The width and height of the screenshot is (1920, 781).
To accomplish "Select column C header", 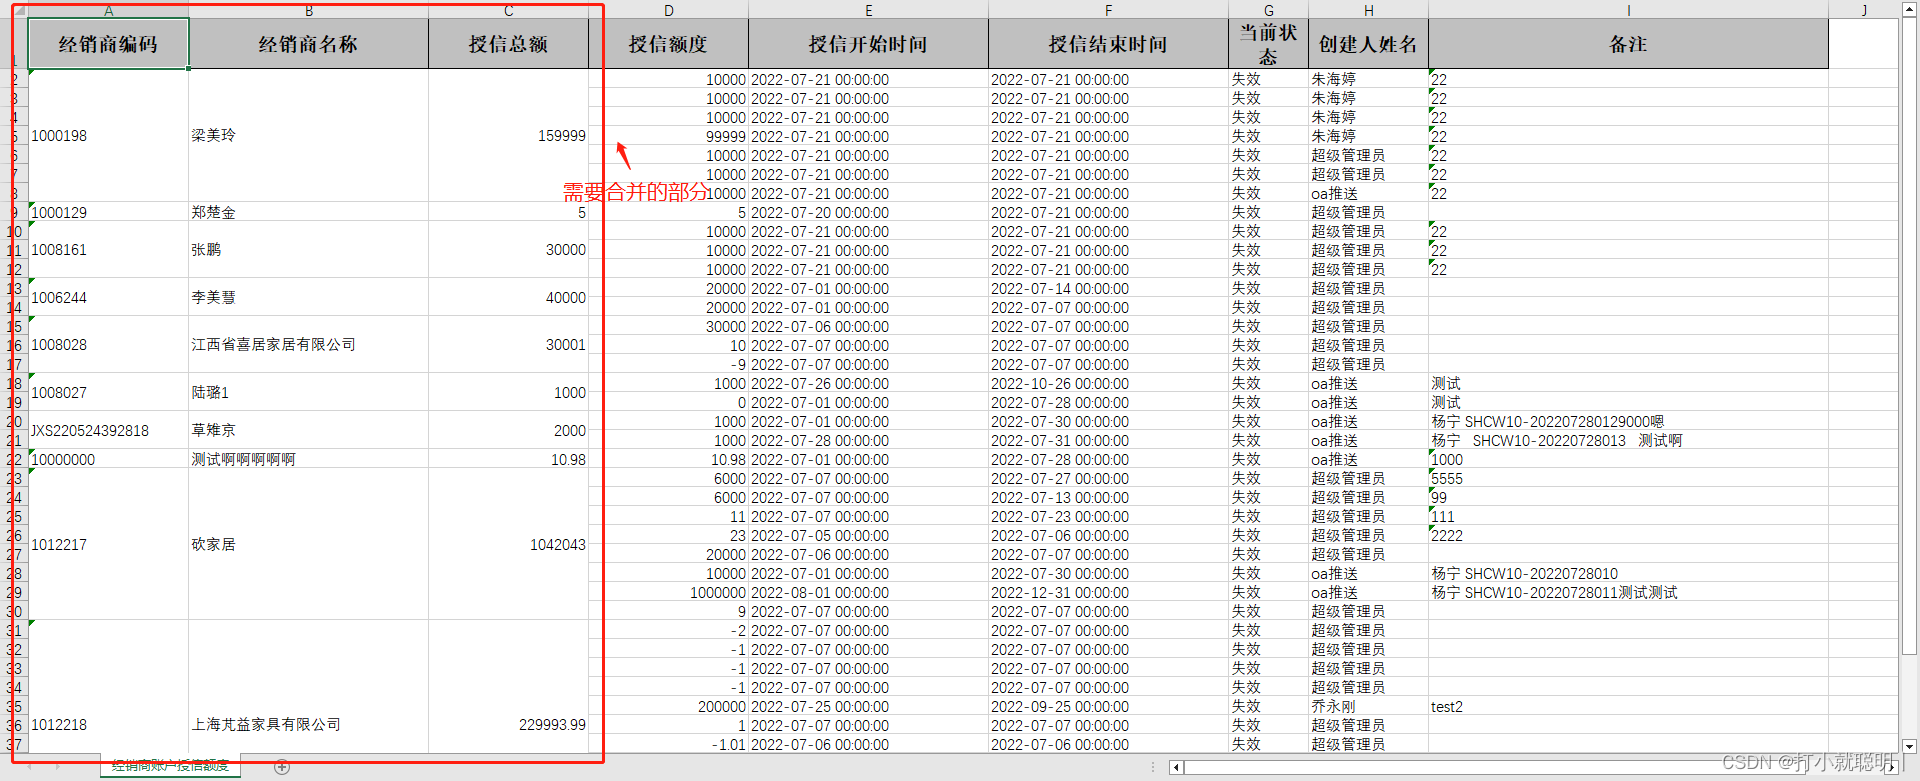I will 508,11.
